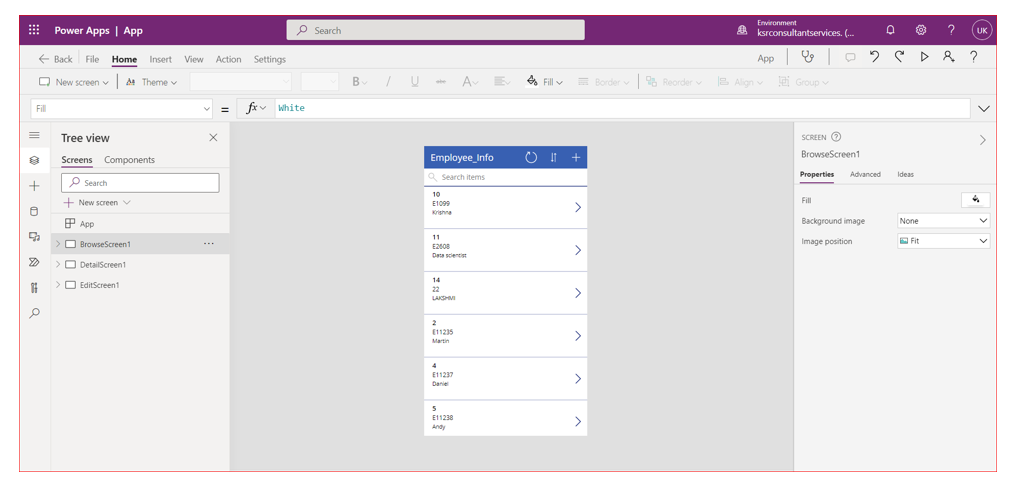This screenshot has height=492, width=1017.
Task: Open the View ribbon tab
Action: (x=194, y=59)
